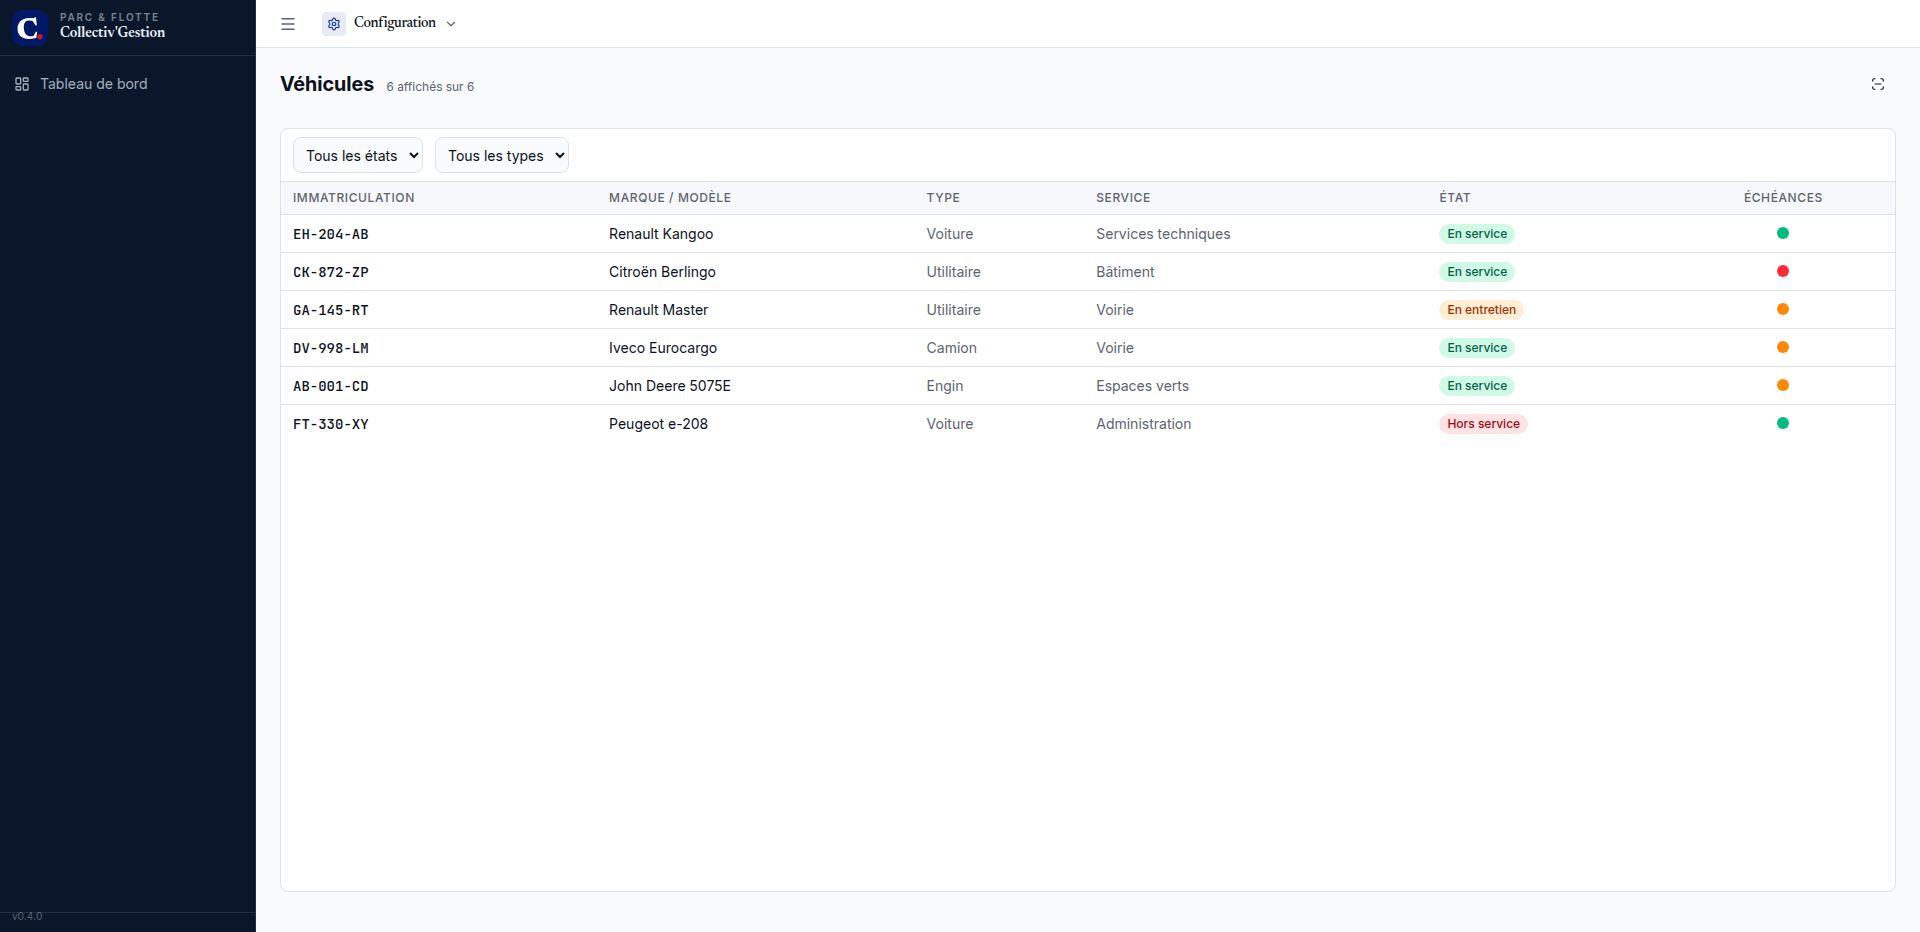Screen dimensions: 1920x932
Task: Select vehicle AB-001-CD
Action: pyautogui.click(x=331, y=386)
